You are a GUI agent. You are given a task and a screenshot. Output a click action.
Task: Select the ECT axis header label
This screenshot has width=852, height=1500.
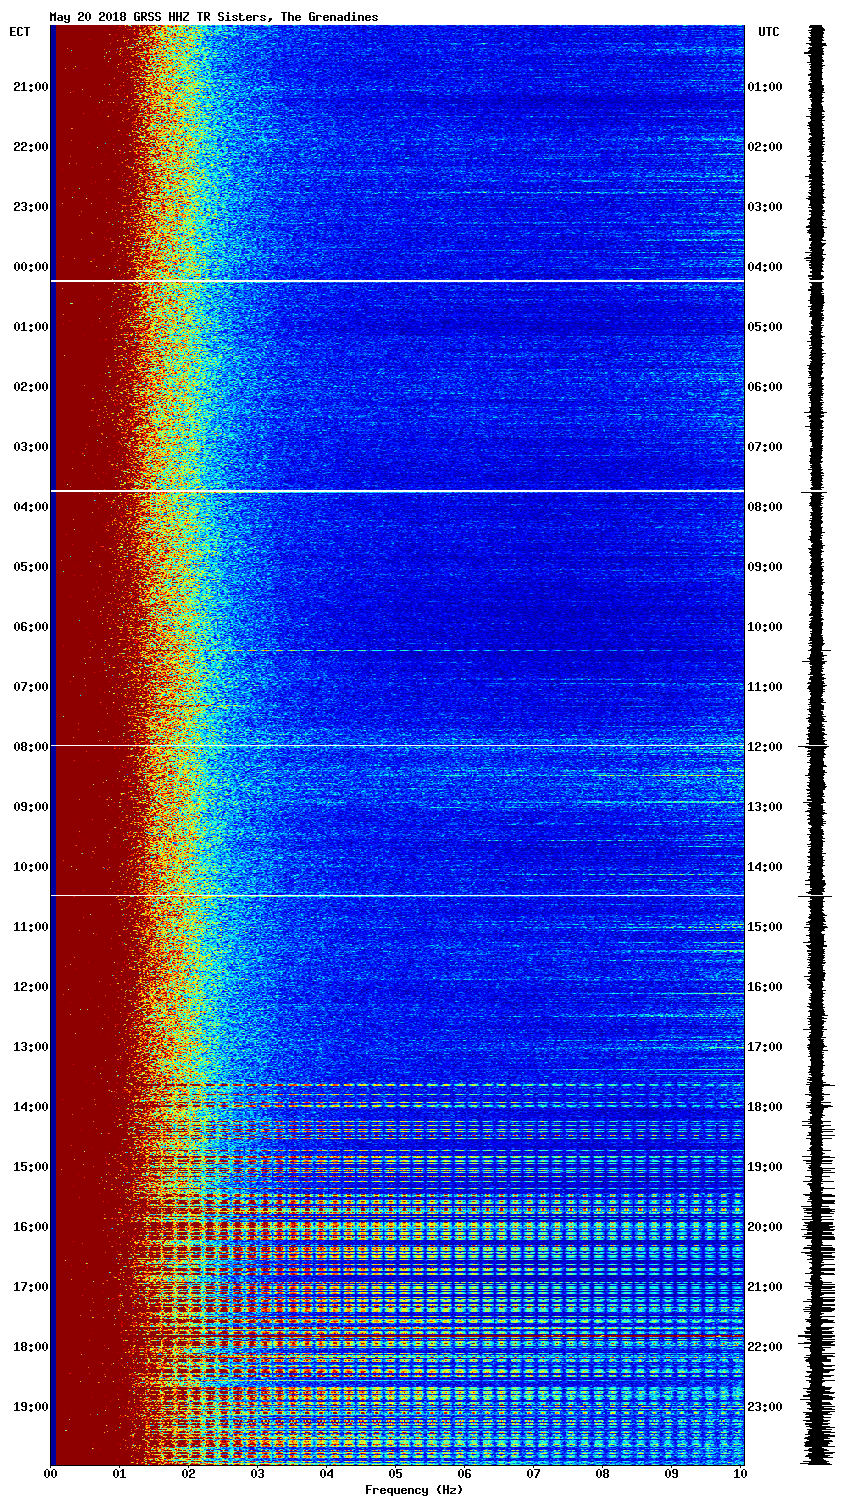pos(20,32)
